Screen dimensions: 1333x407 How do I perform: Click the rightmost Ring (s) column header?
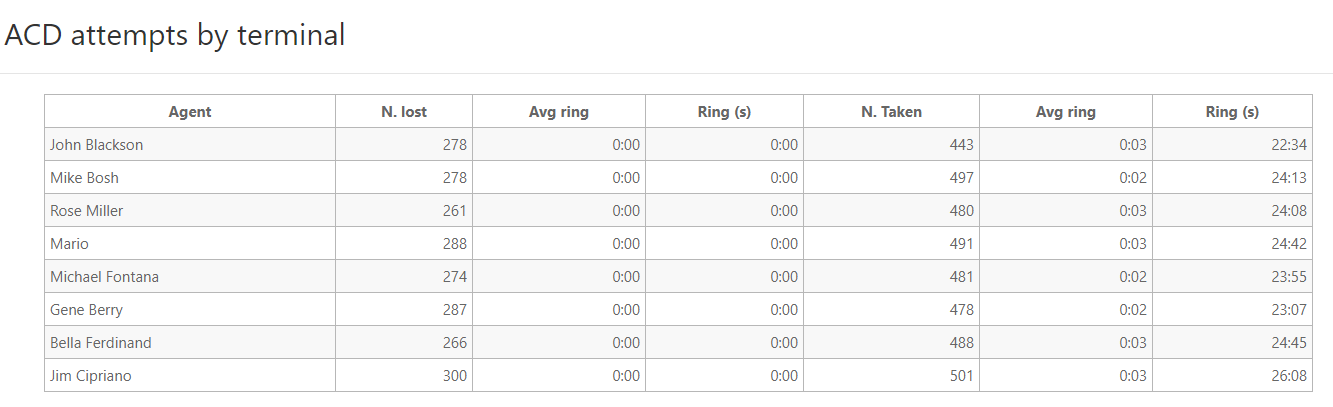[1232, 112]
